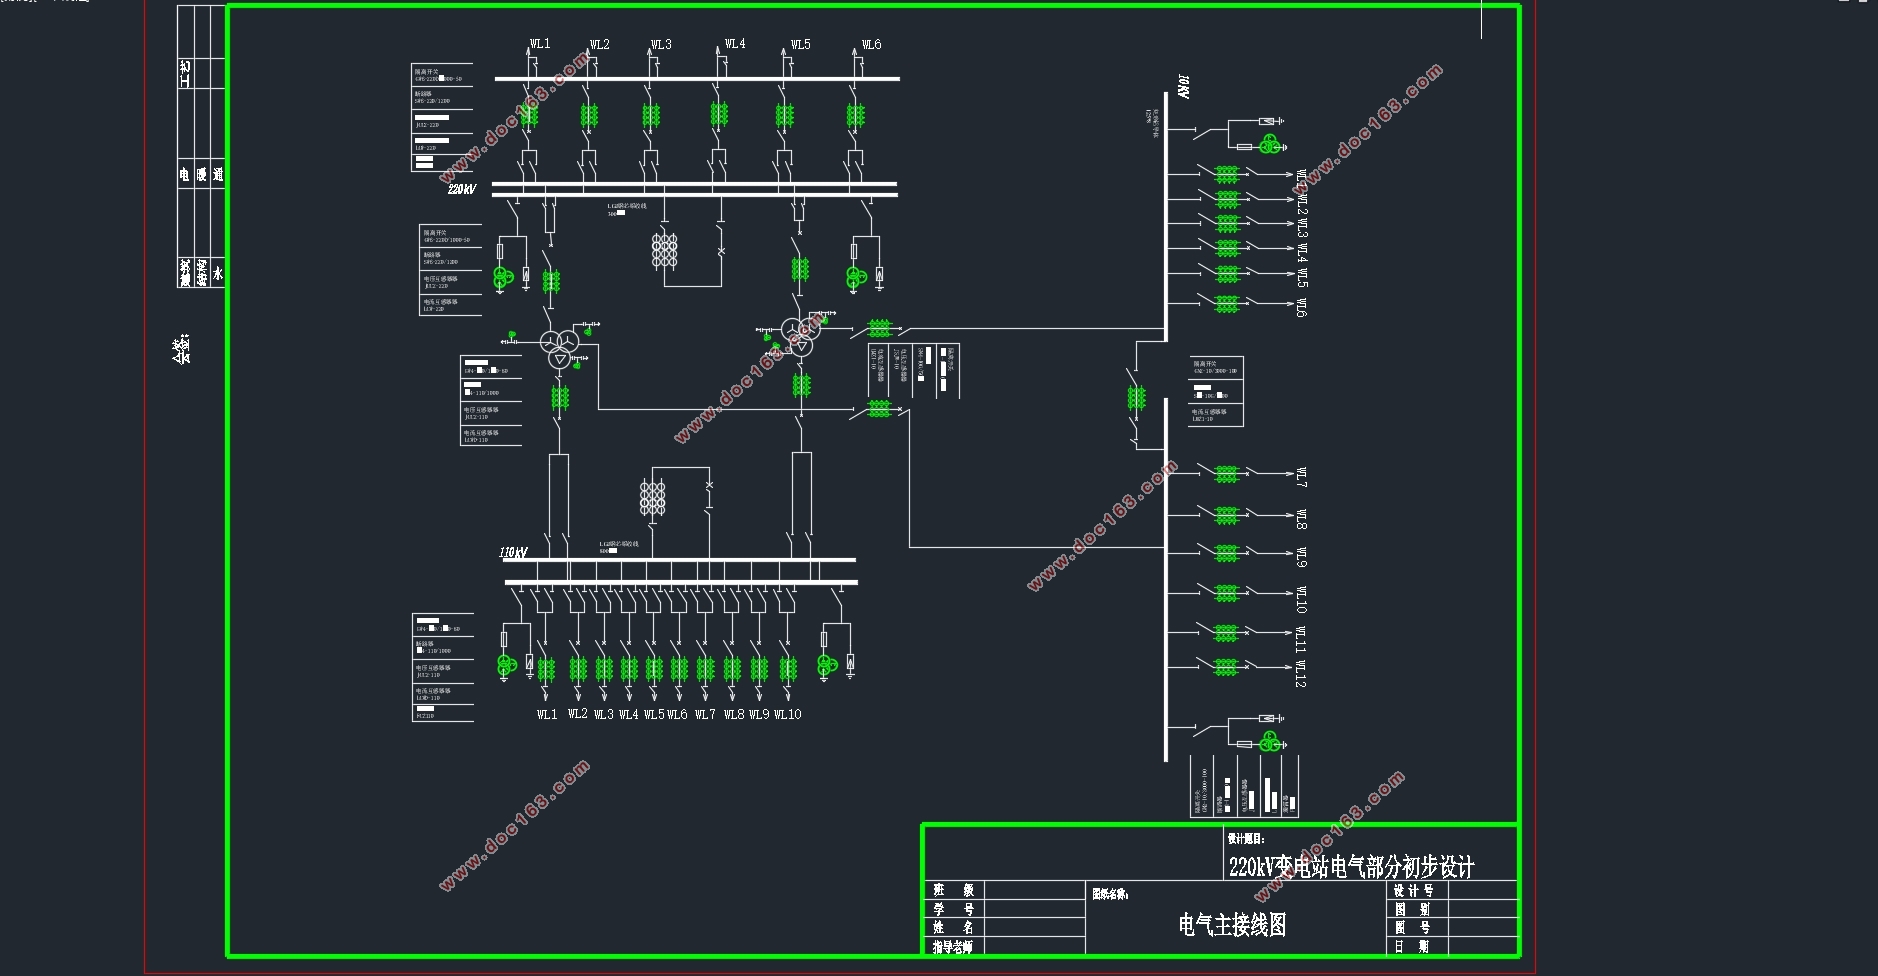
Task: Click the WL3 label under the 110kV feeders
Action: point(603,714)
